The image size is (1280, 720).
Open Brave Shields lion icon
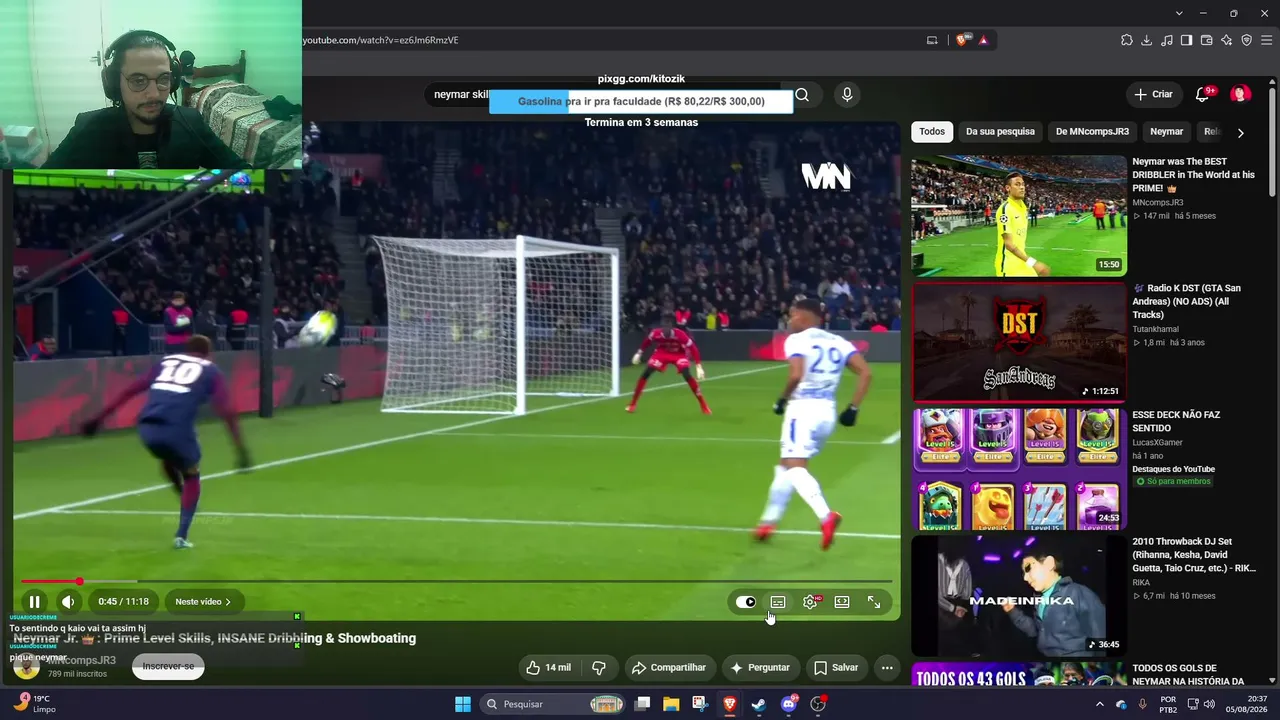[962, 40]
